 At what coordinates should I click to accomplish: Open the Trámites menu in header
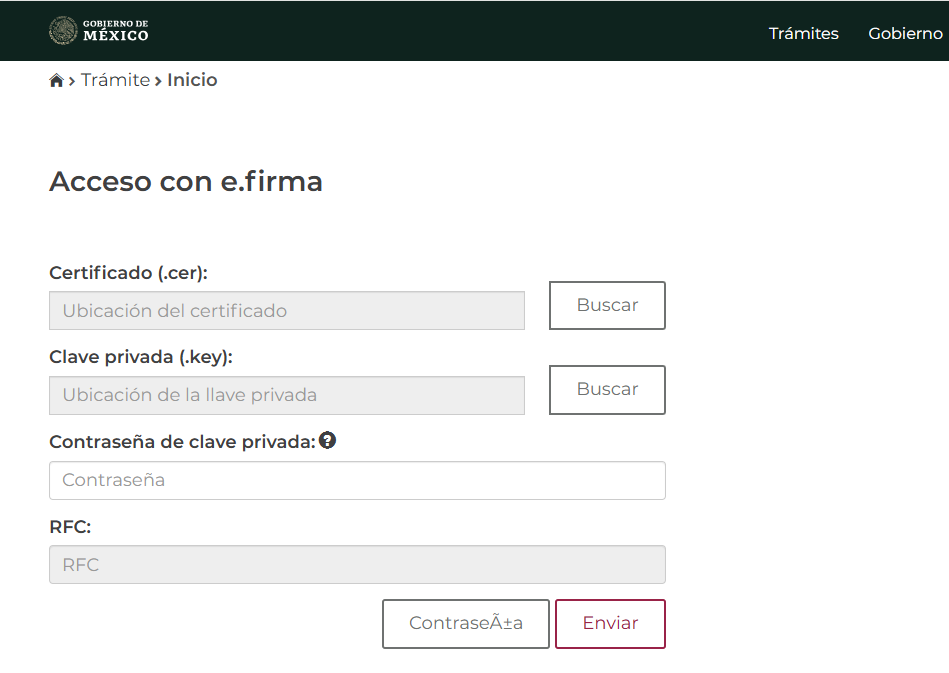pyautogui.click(x=803, y=33)
